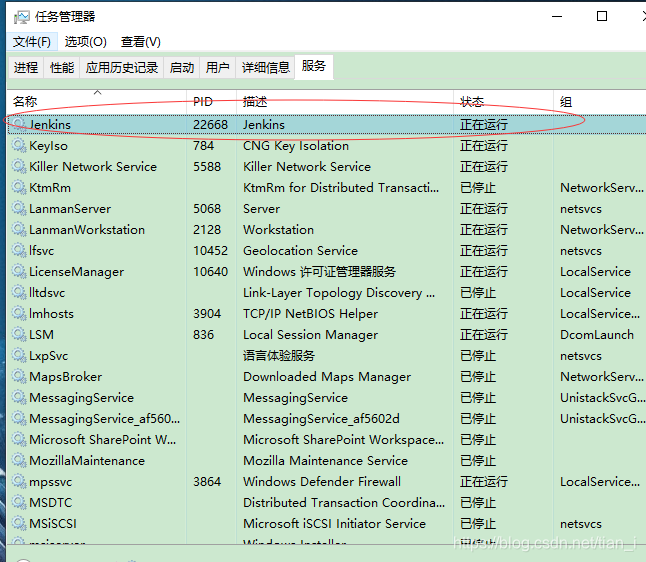Click the gear icon beside Jenkins service
The height and width of the screenshot is (562, 646).
[19, 124]
